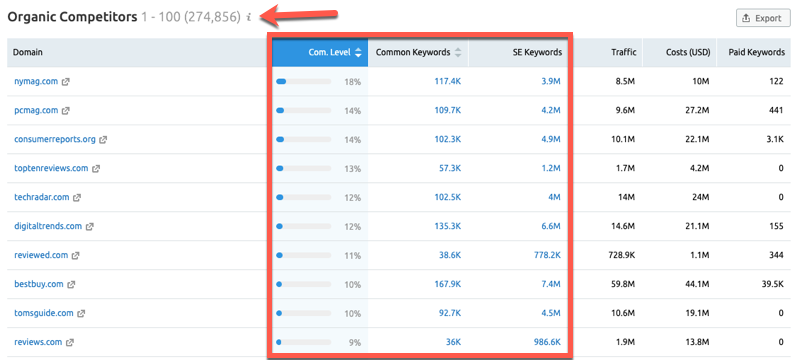The width and height of the screenshot is (800, 360).
Task: Export the competitors table
Action: (763, 18)
